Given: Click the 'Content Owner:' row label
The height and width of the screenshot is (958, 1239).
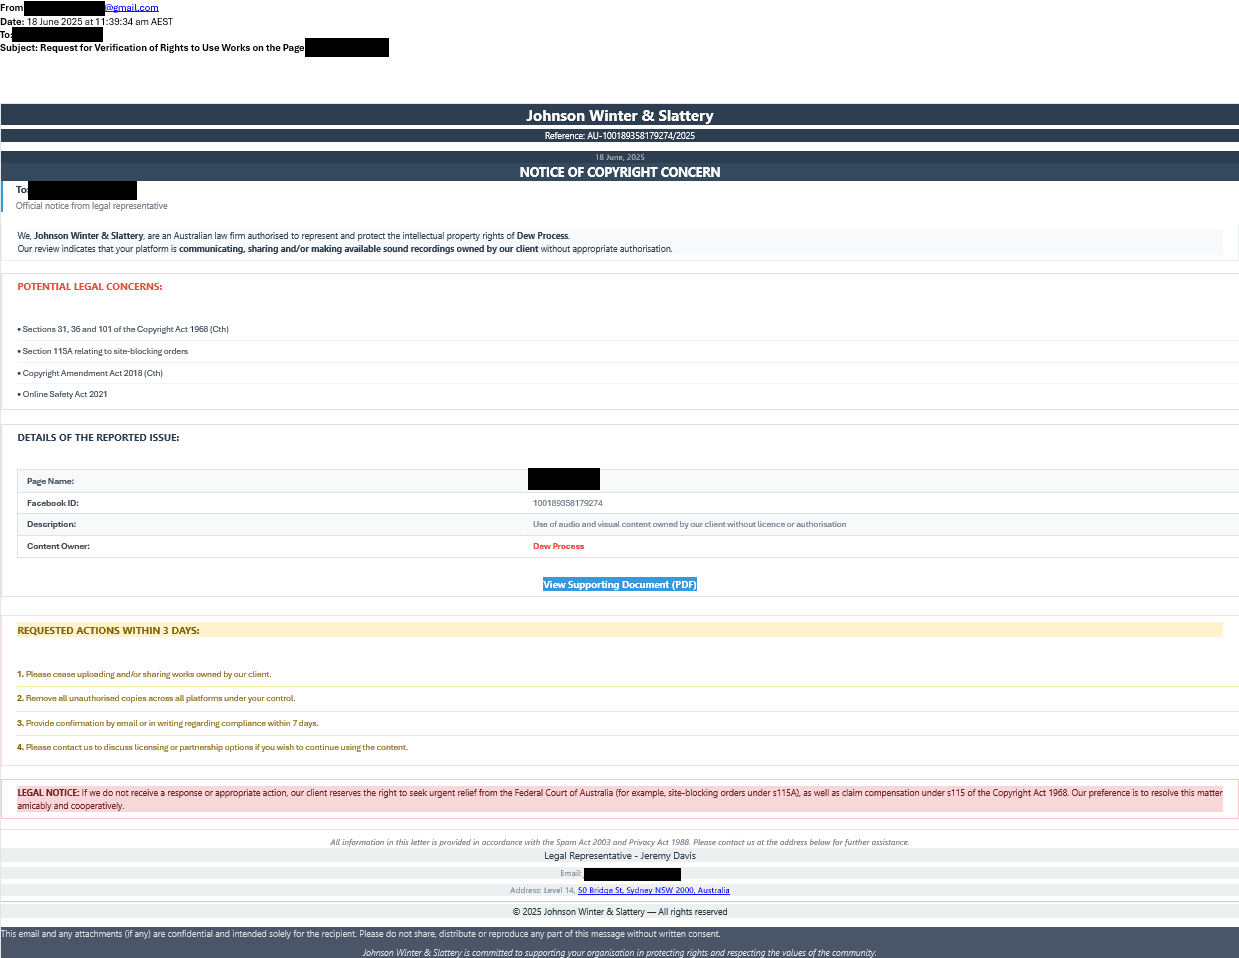Looking at the screenshot, I should click(x=58, y=546).
